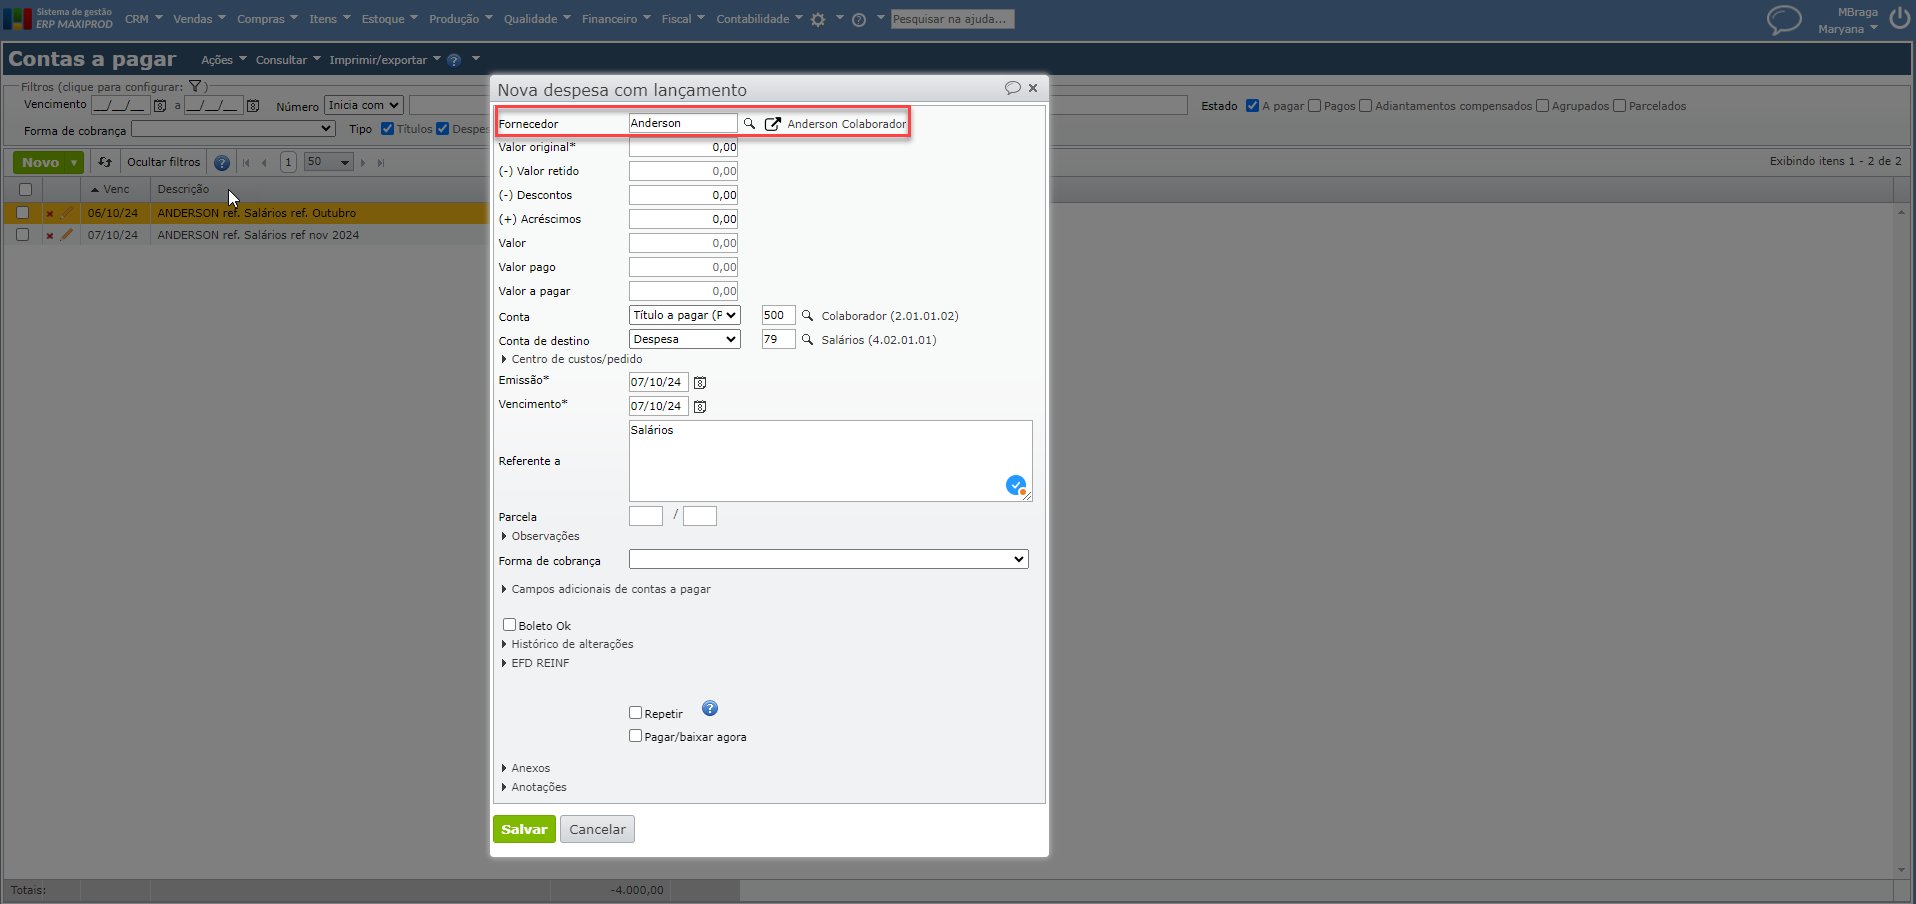Open the Estoque menu
The image size is (1916, 904).
(390, 19)
